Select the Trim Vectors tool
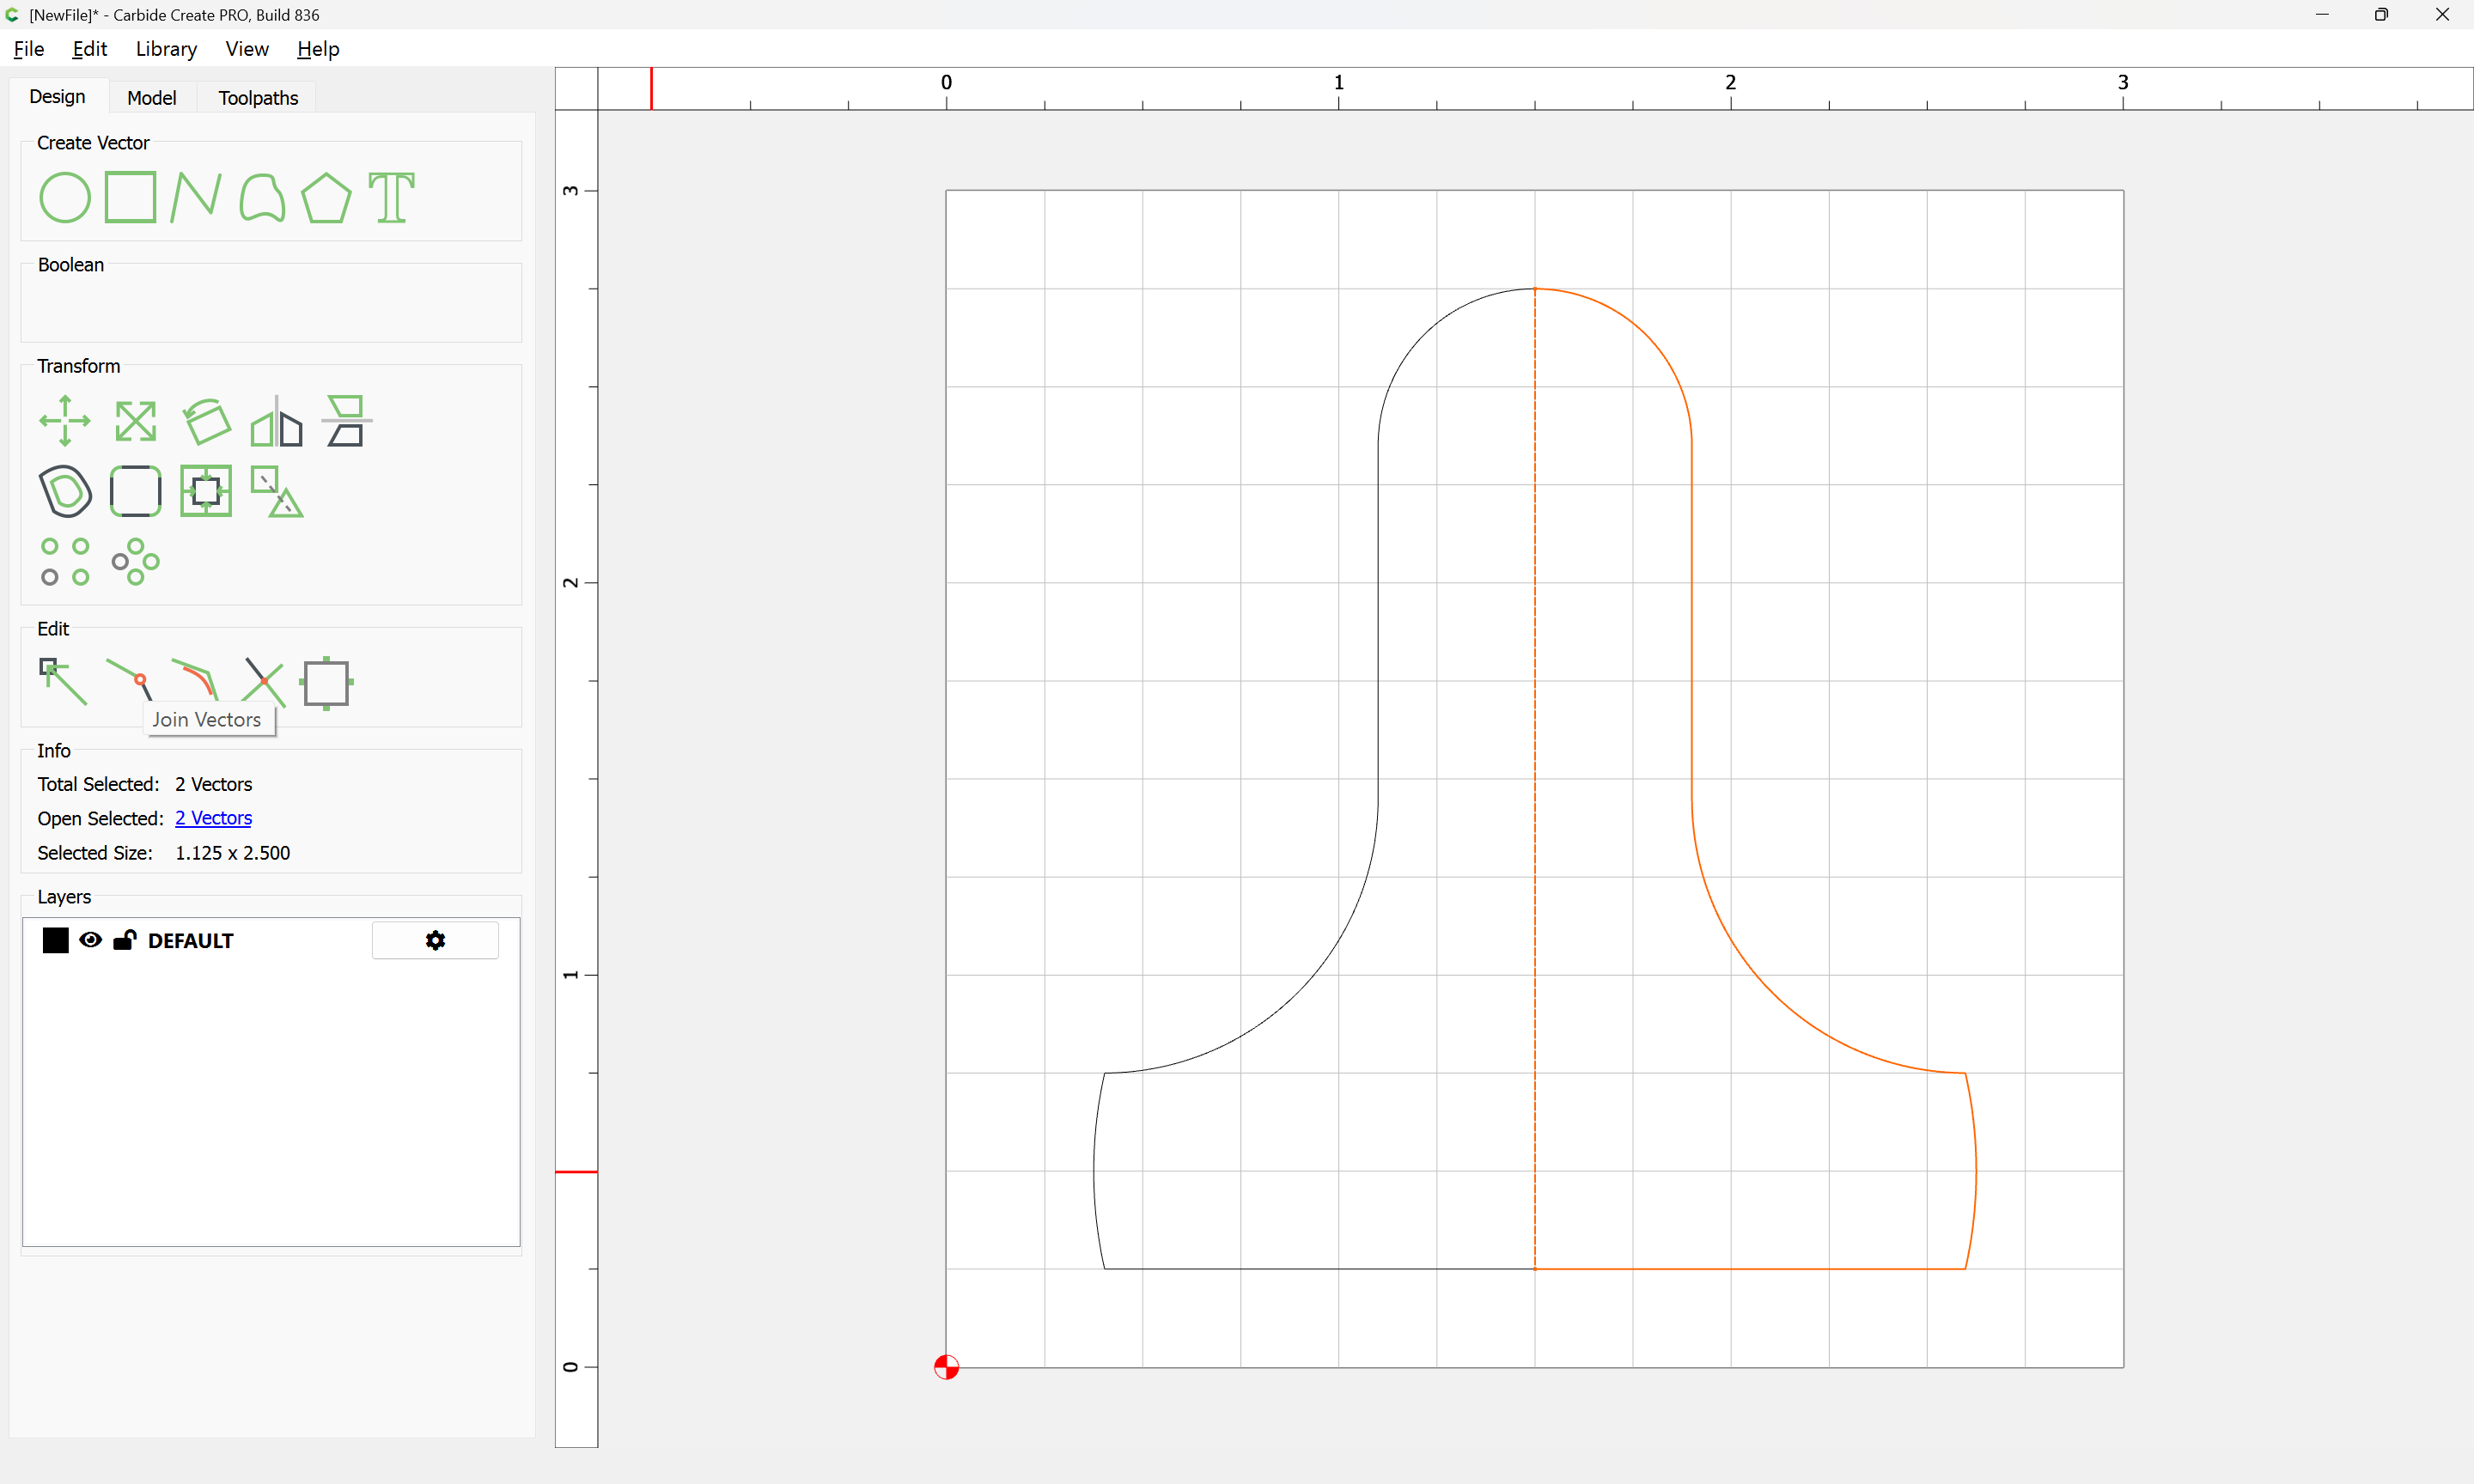 [x=264, y=681]
